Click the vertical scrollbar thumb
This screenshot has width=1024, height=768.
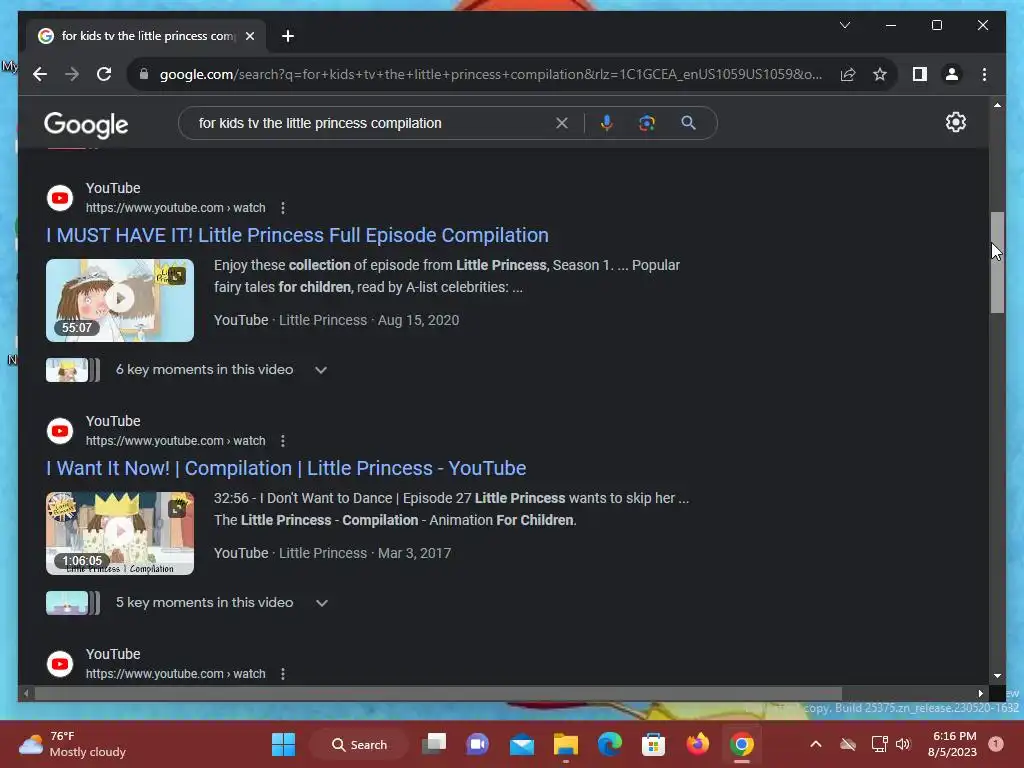997,262
